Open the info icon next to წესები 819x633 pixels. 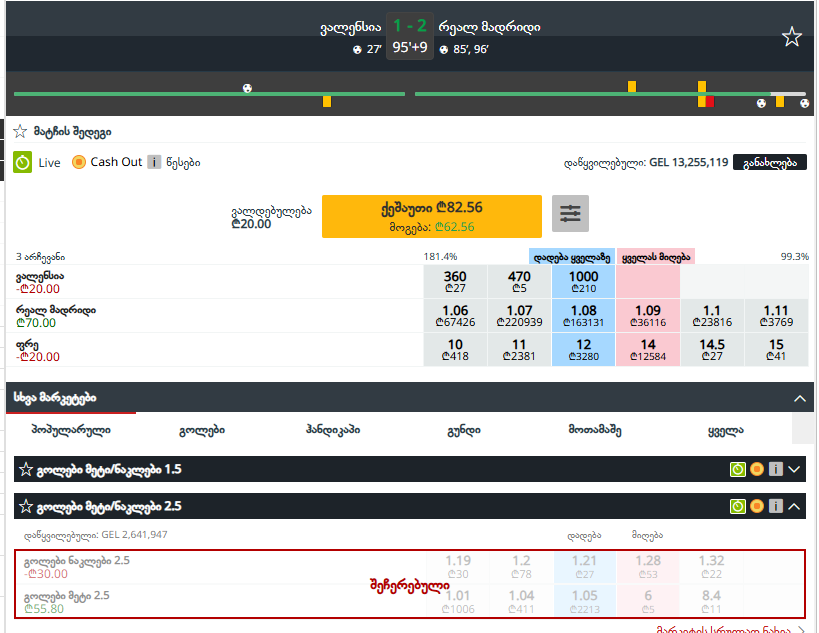point(154,162)
